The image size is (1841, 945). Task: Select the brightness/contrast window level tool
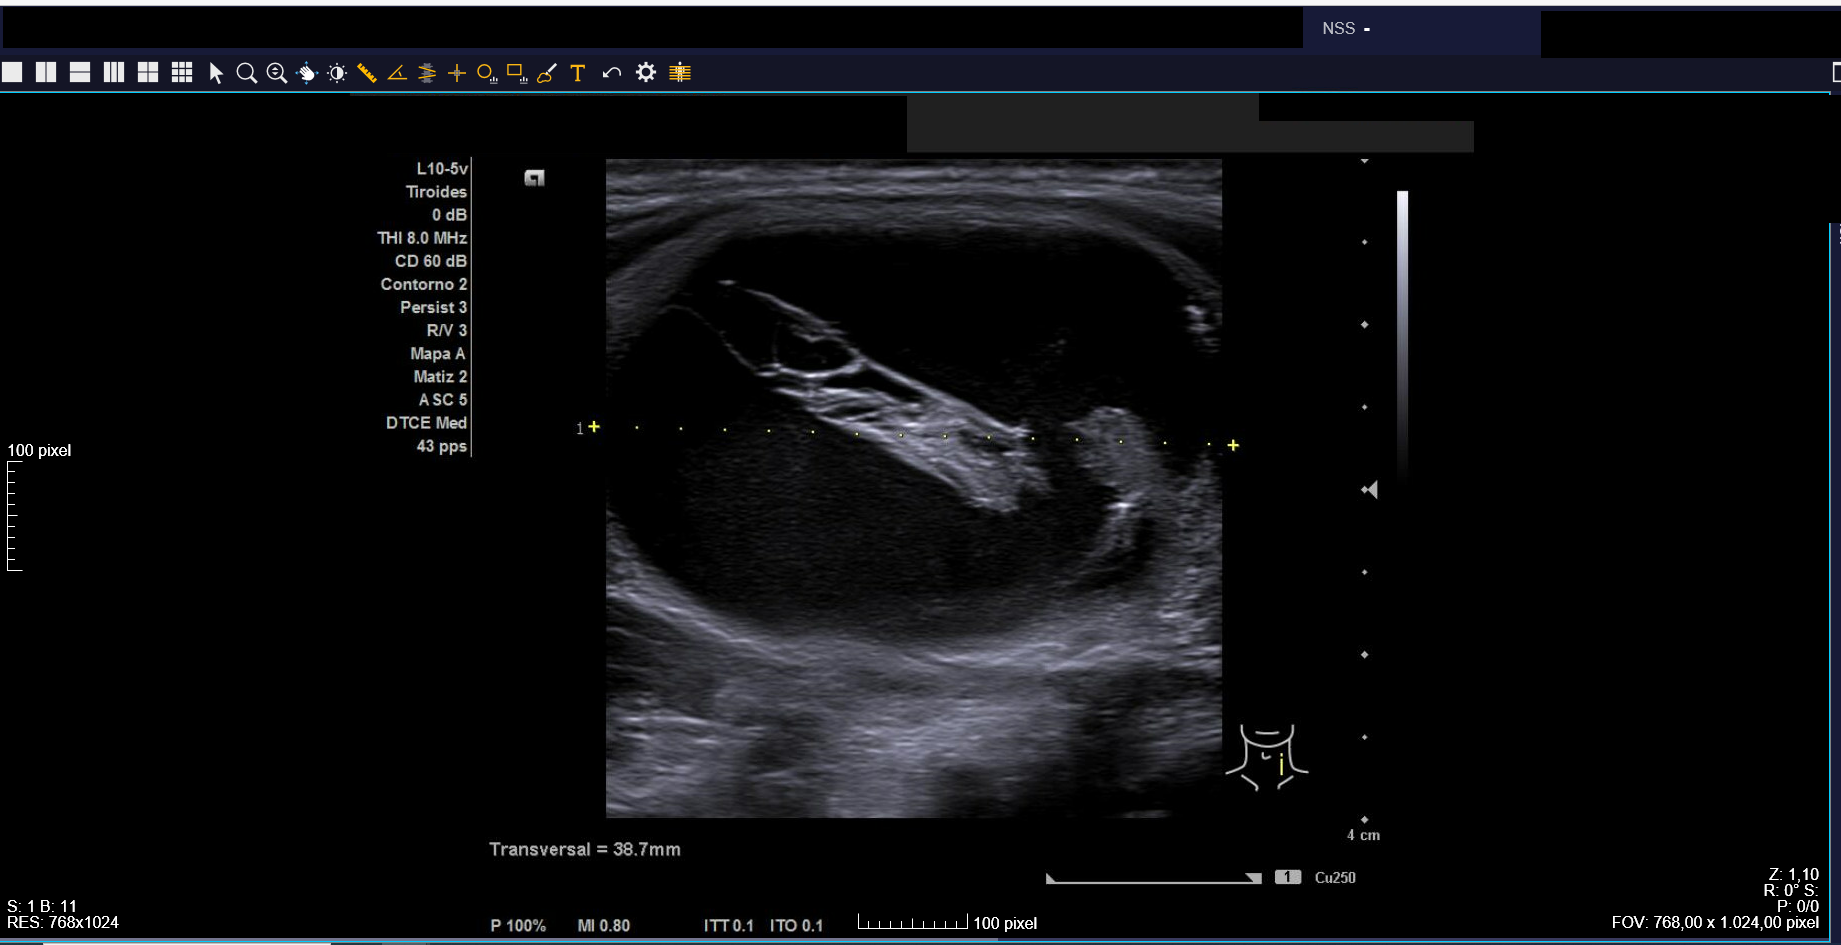click(x=337, y=73)
